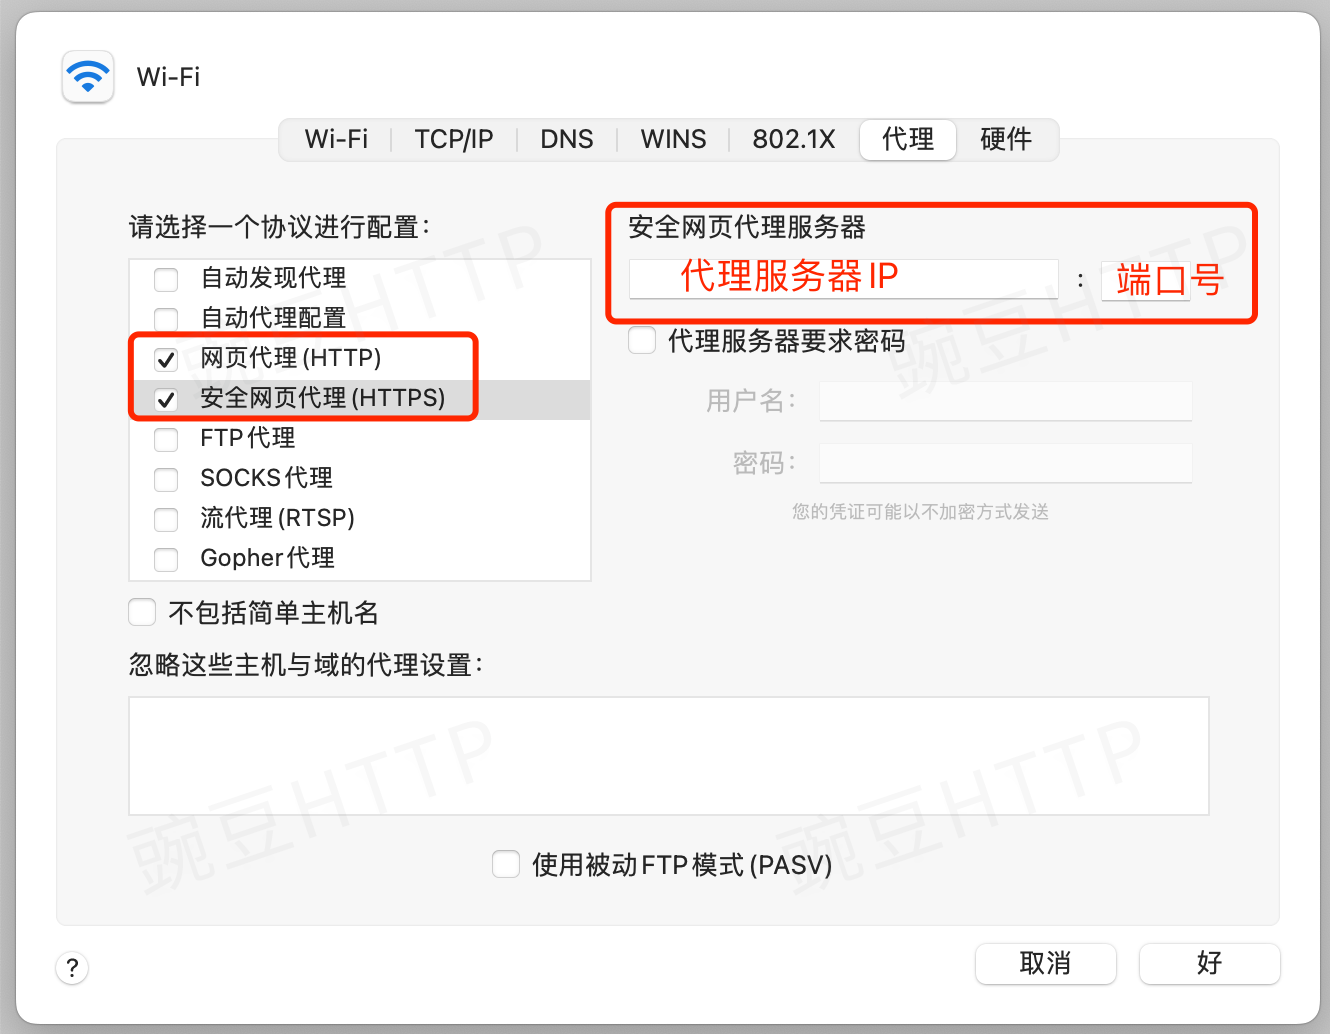Toggle 使用被动 FTP 模式 (PASV) checkbox
The width and height of the screenshot is (1330, 1034).
tap(506, 864)
